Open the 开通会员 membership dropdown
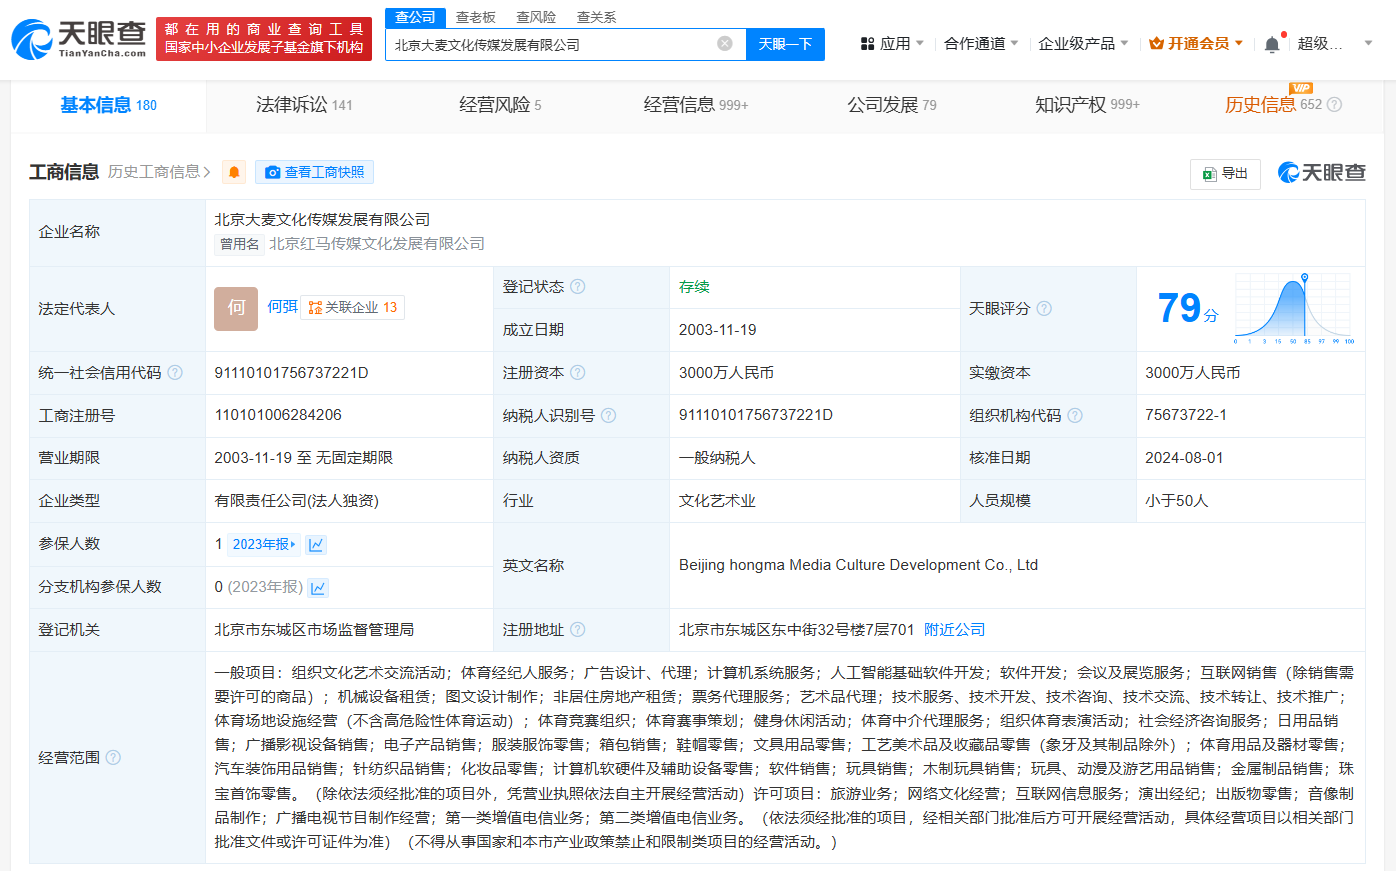The width and height of the screenshot is (1396, 871). 1196,44
